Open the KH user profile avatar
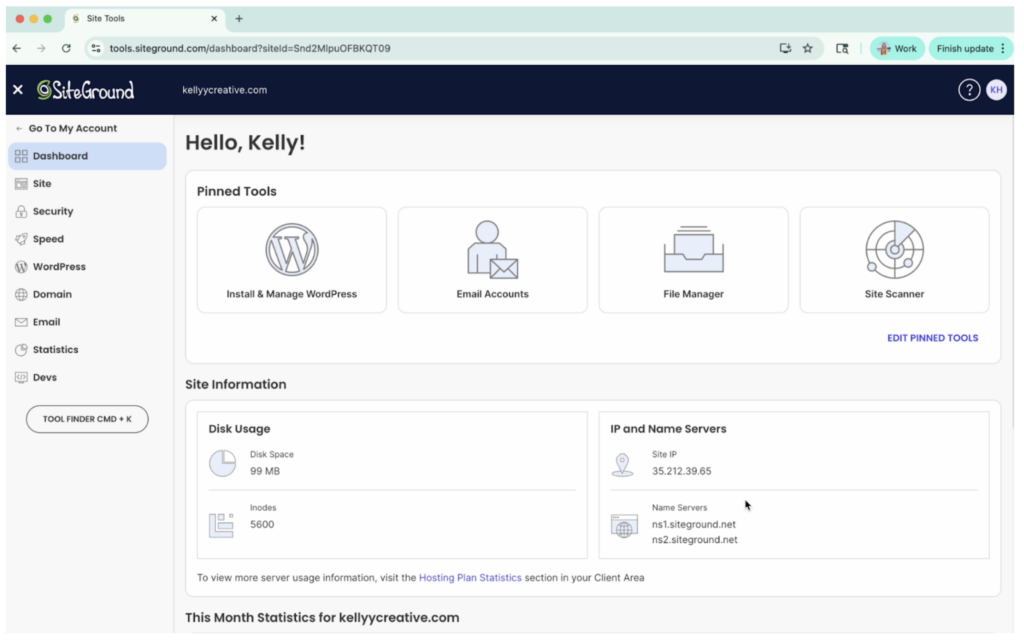This screenshot has width=1024, height=641. click(996, 90)
